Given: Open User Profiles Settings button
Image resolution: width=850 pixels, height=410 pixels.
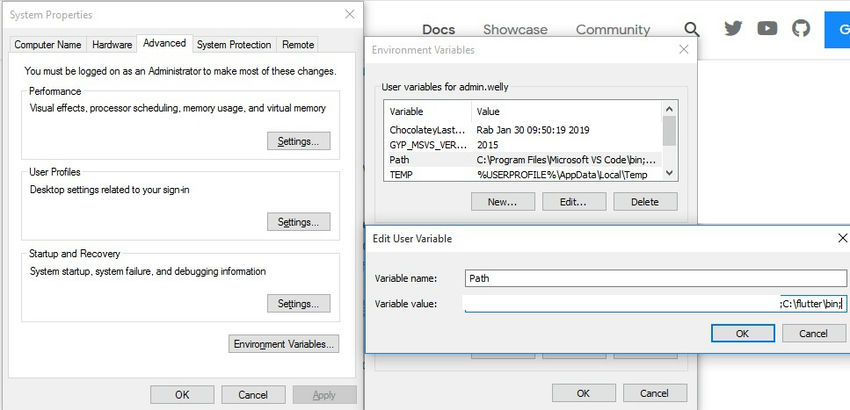Looking at the screenshot, I should [x=298, y=222].
